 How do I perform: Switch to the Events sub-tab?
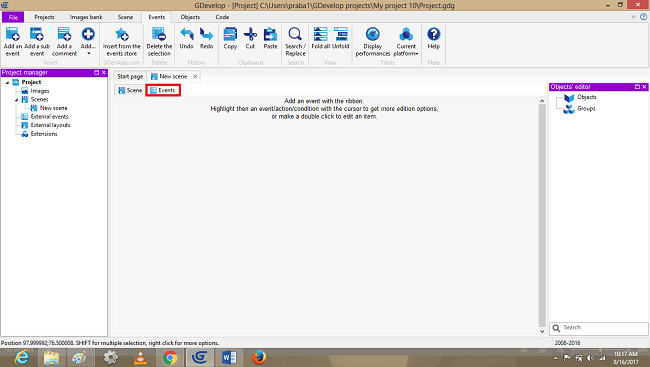pyautogui.click(x=163, y=90)
